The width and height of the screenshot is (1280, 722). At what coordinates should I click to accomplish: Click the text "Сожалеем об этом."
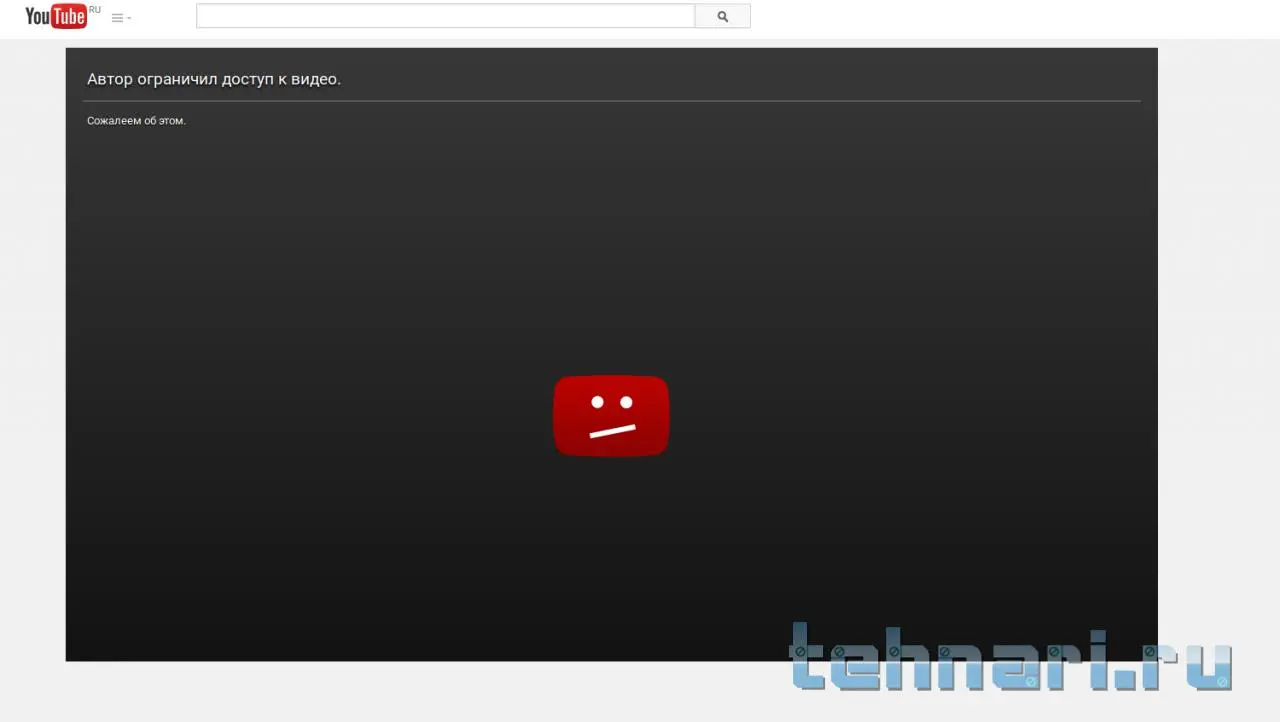coord(136,121)
